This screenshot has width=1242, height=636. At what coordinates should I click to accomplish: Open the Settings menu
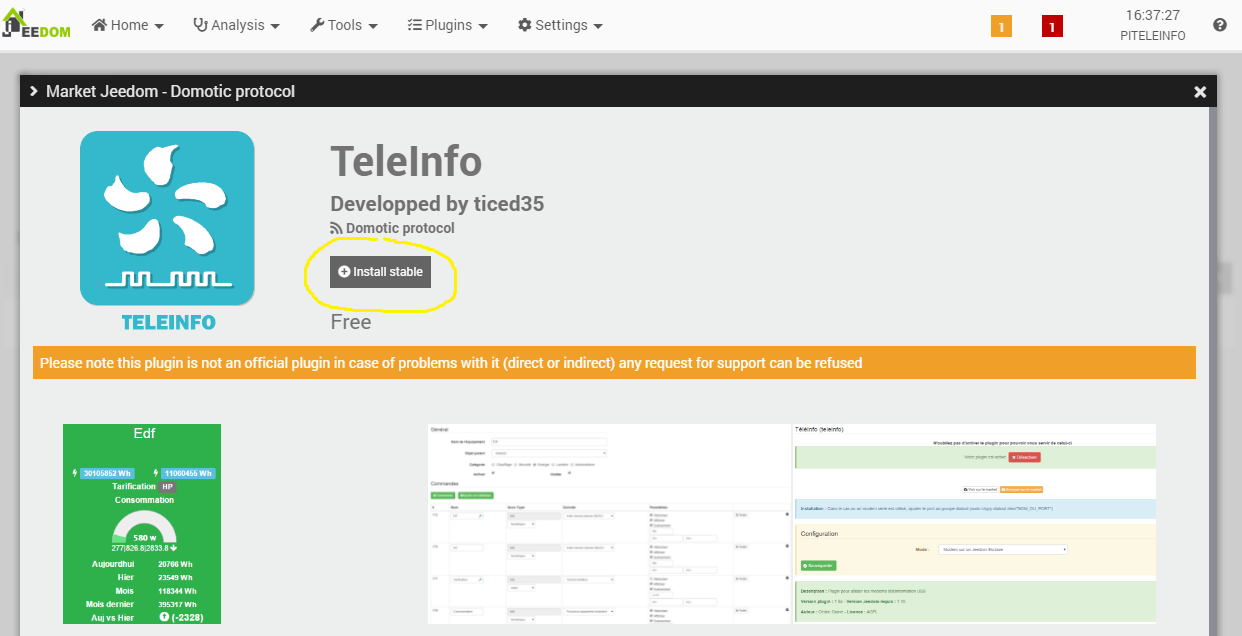(560, 25)
